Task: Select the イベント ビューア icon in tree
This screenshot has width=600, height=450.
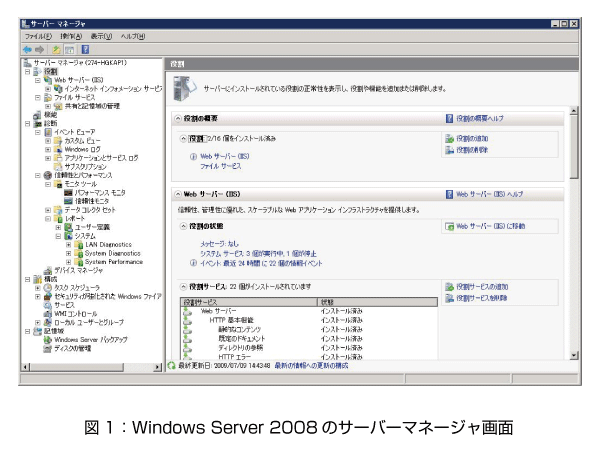Action: click(48, 132)
